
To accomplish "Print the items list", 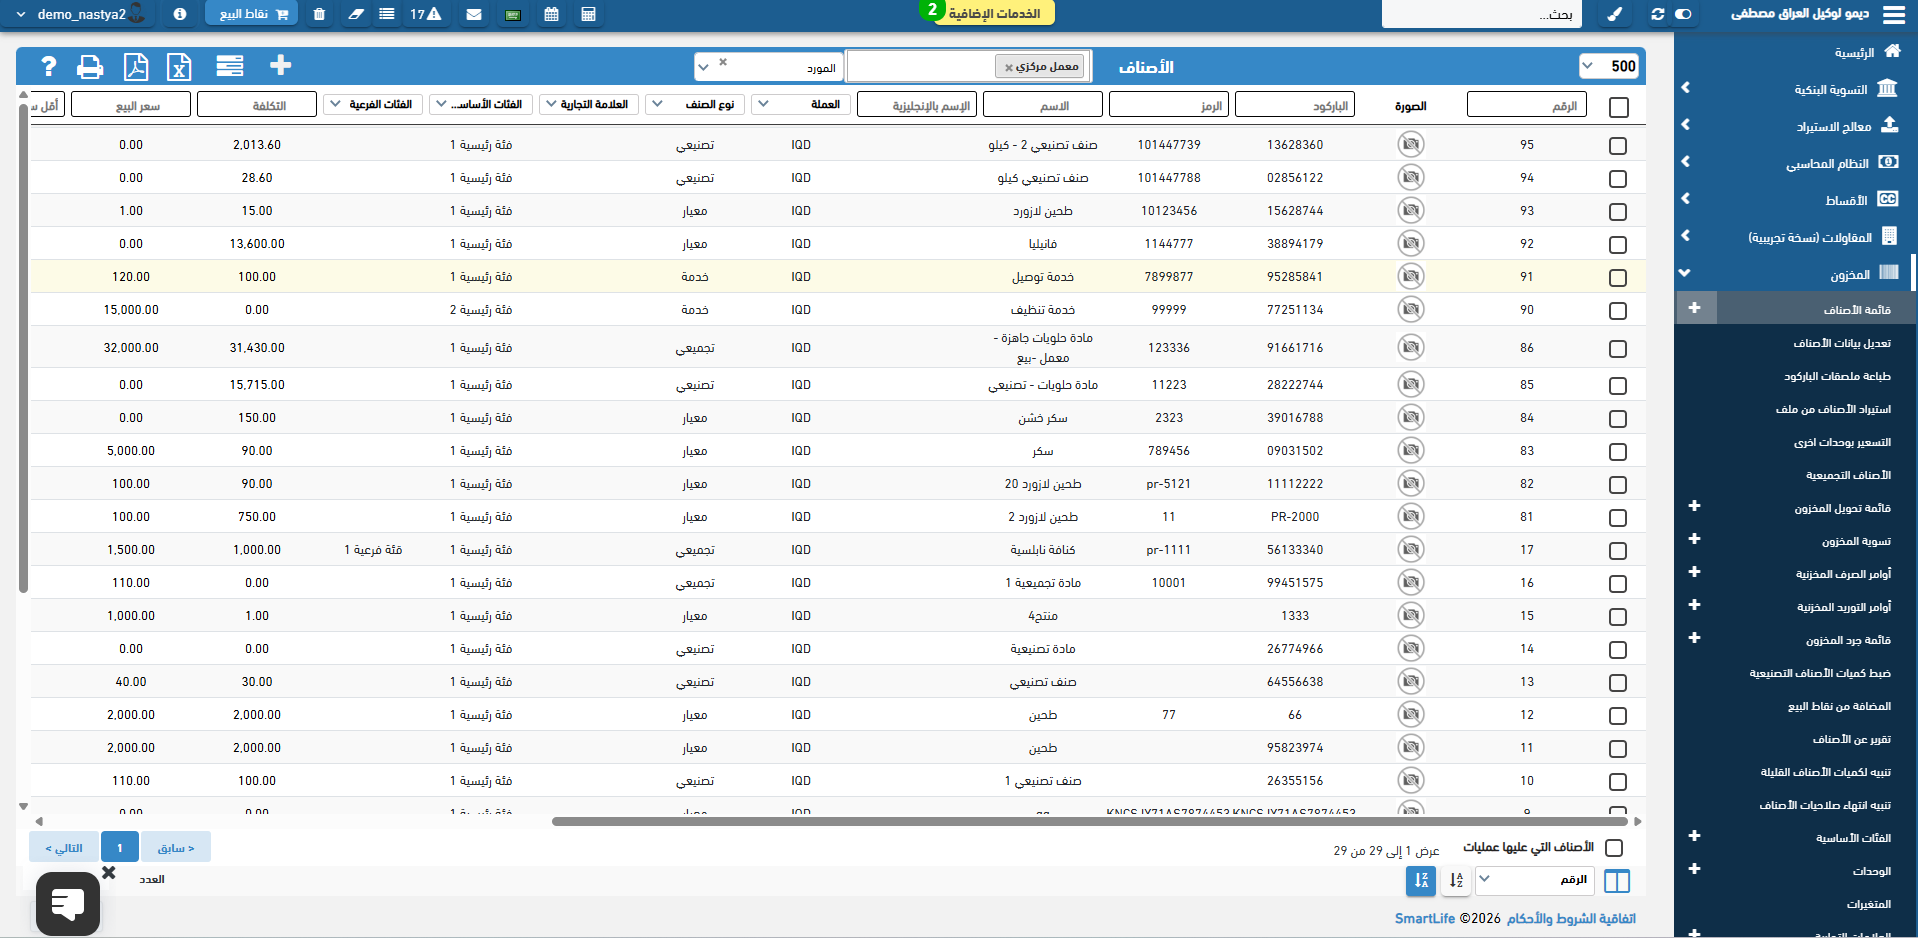I will pos(90,66).
